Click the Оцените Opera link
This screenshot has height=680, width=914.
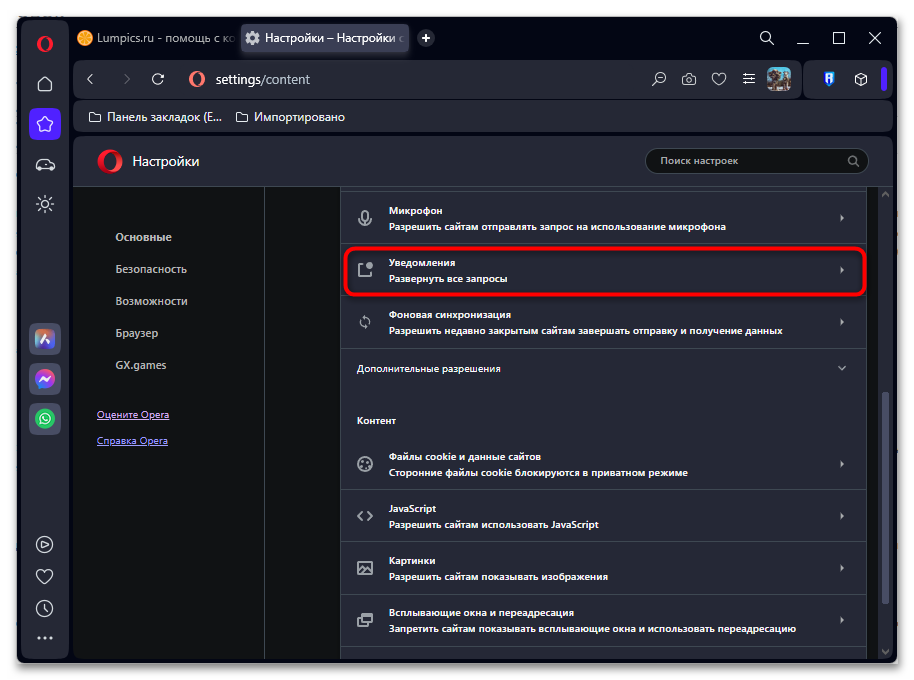133,415
